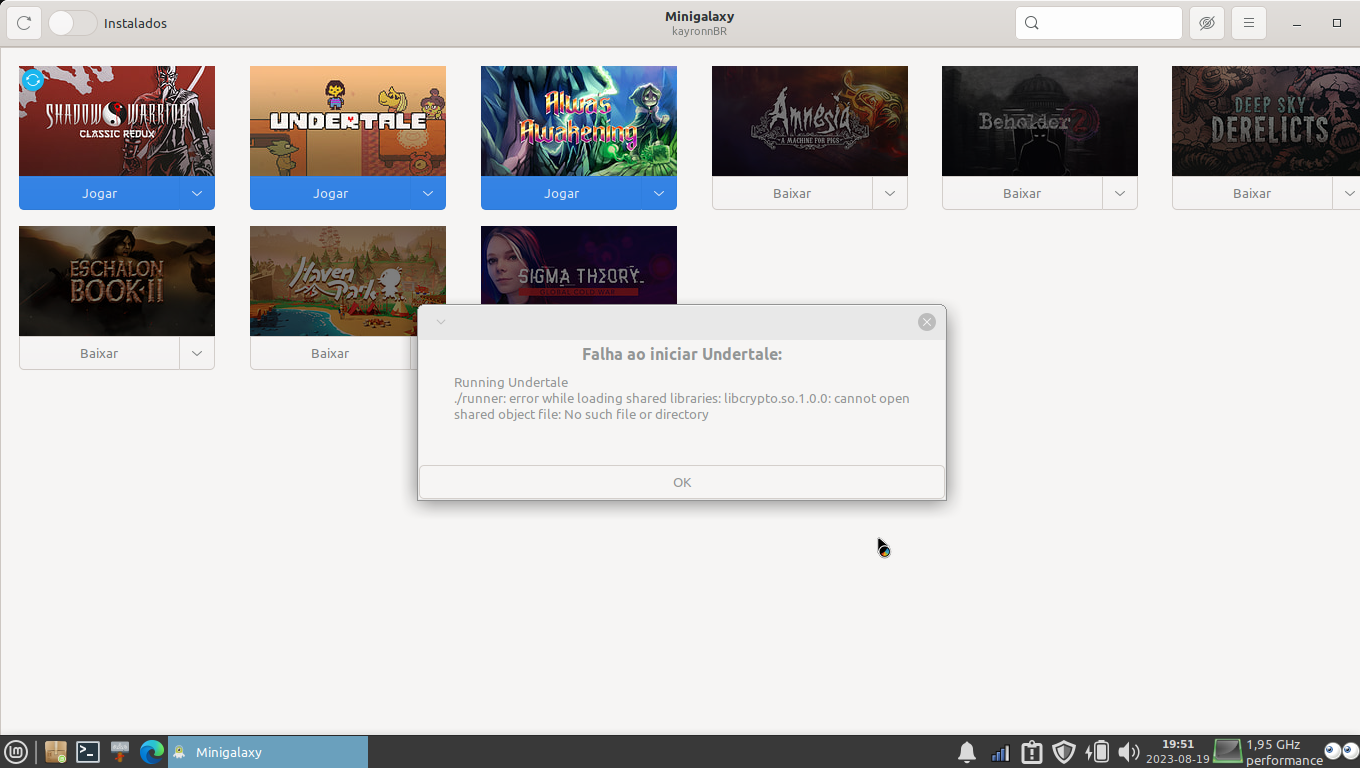Expand Deep Sky Derelicts options dropdown
The image size is (1360, 768).
(x=1349, y=193)
